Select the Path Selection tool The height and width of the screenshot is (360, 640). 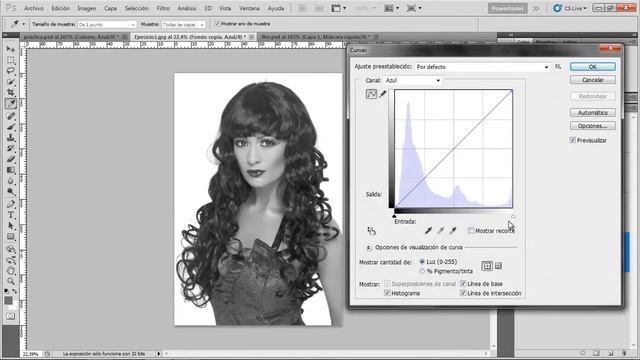(11, 226)
